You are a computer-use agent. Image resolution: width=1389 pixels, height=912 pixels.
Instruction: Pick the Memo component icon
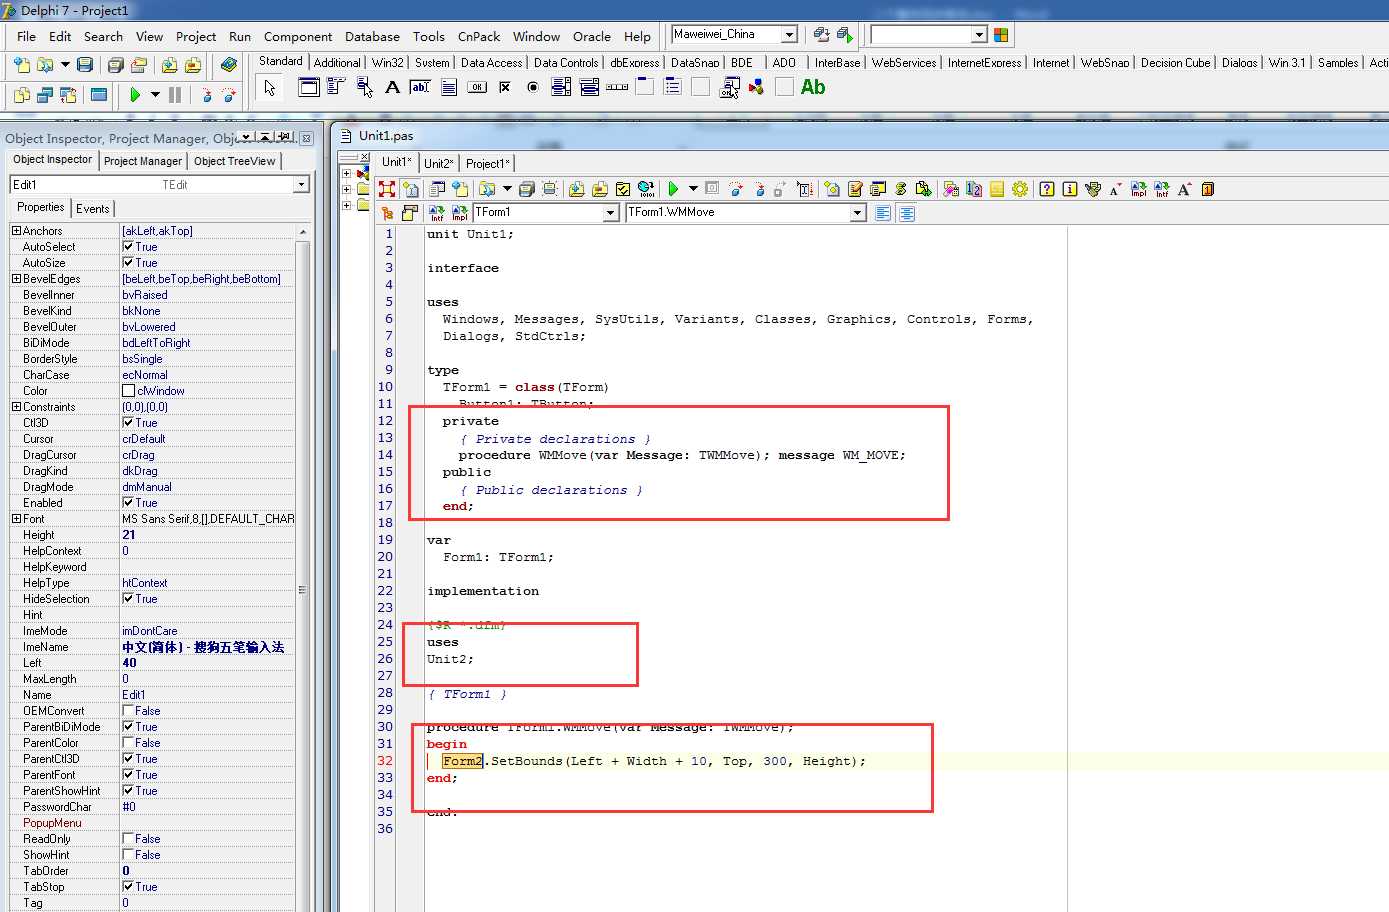pyautogui.click(x=449, y=88)
